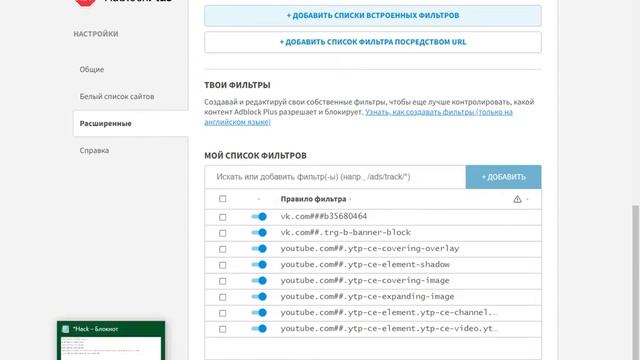
Task: Disable the vk.com###b35680464 filter toggle
Action: pos(259,217)
